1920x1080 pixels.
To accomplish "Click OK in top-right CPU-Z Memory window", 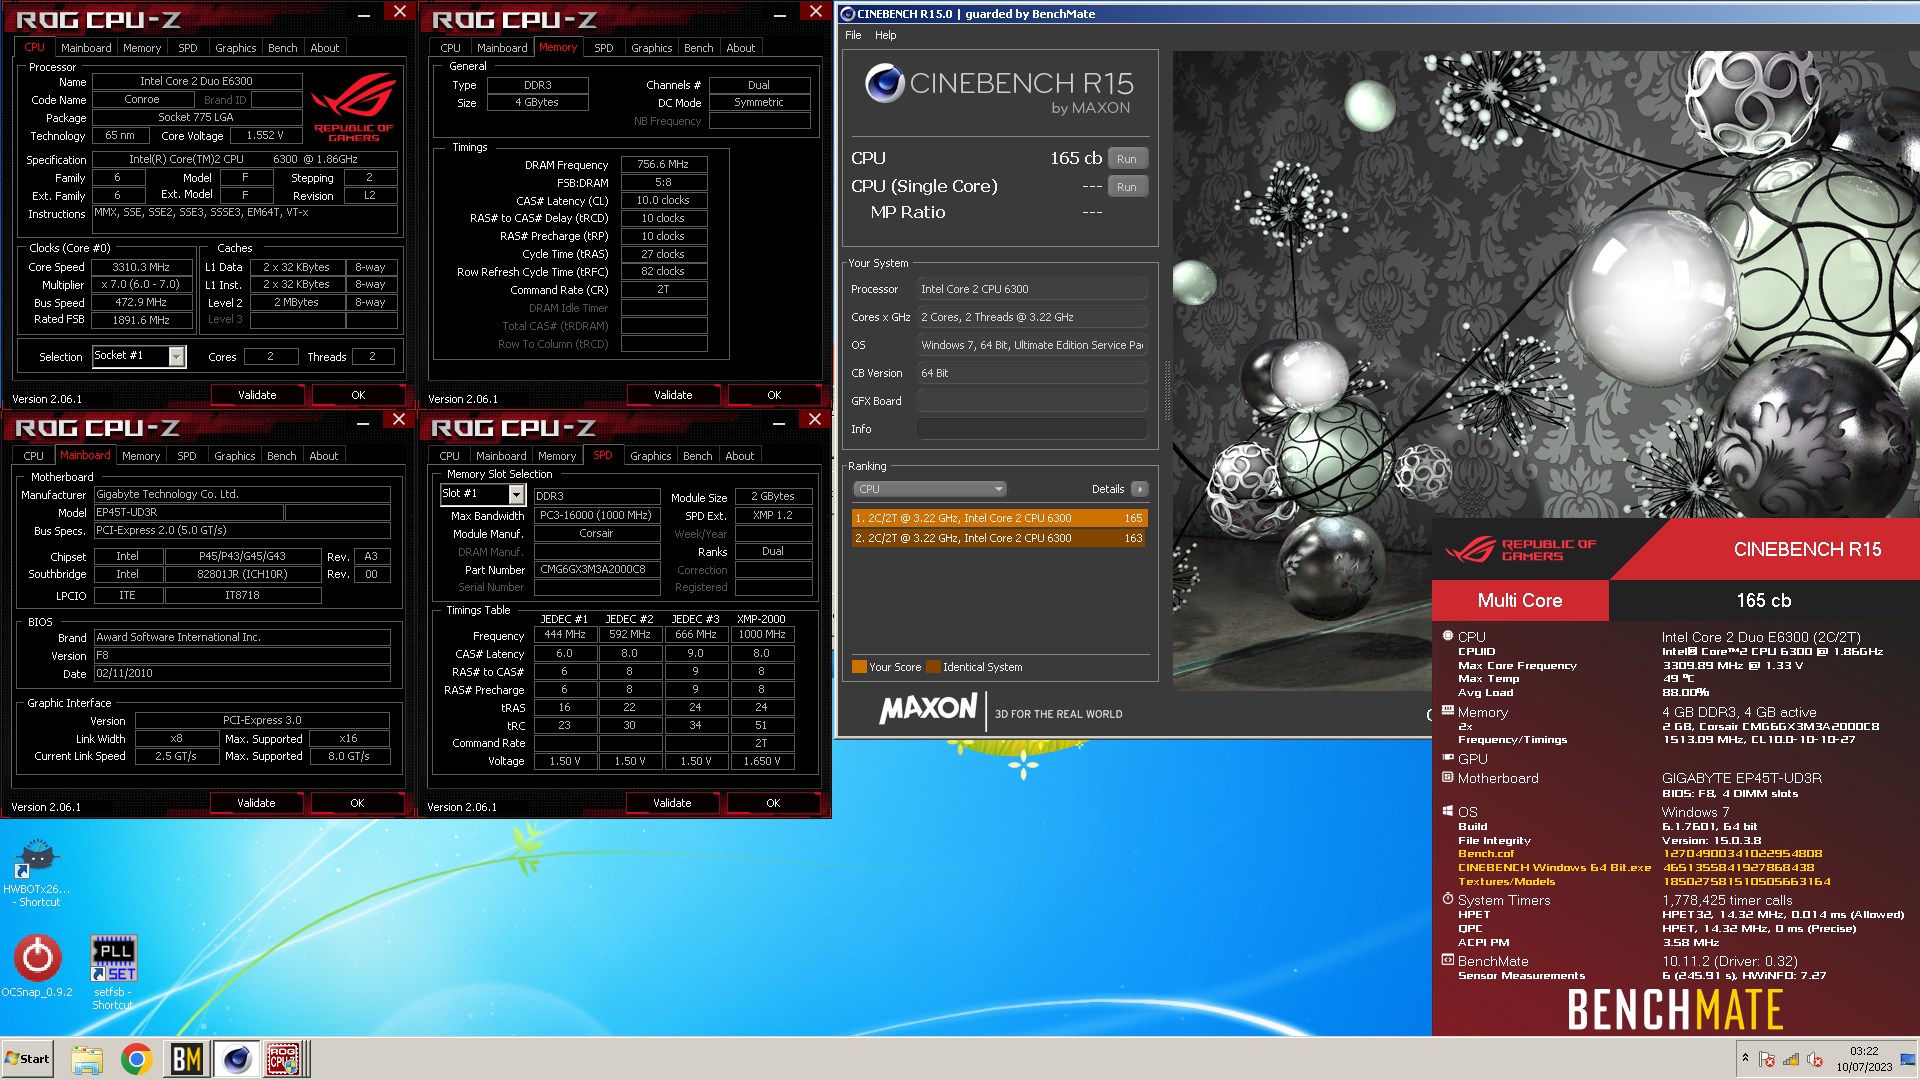I will coord(774,395).
